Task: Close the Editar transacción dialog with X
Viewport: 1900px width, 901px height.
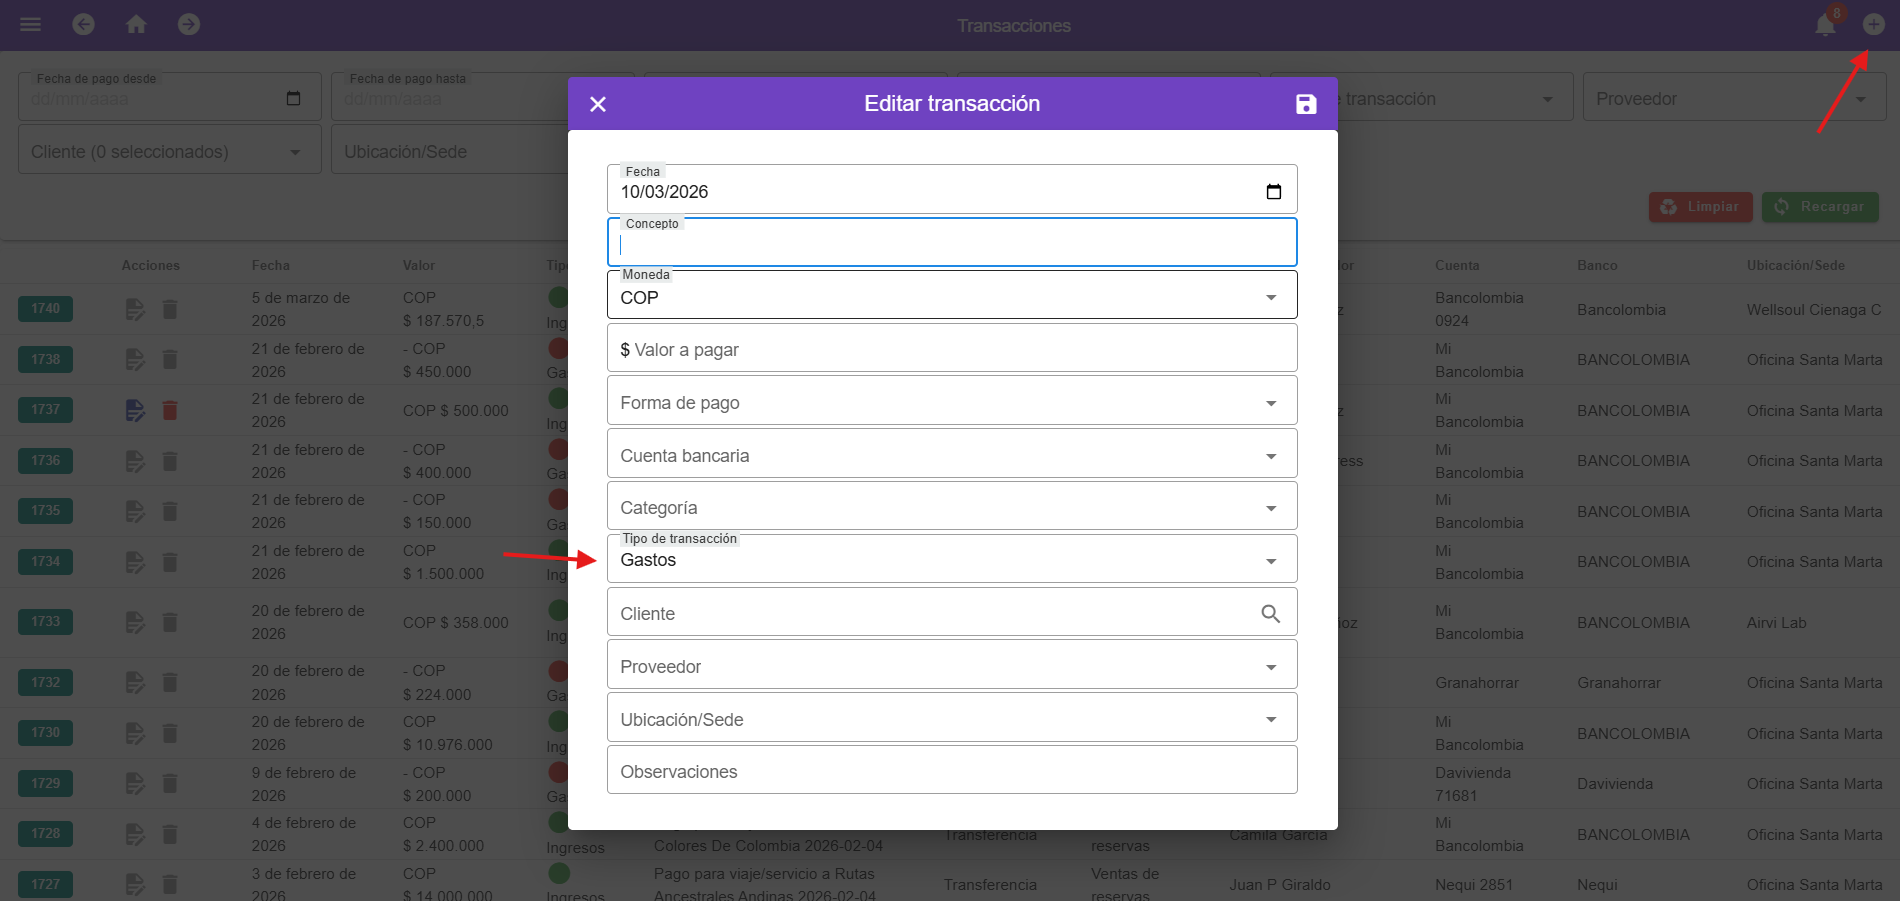Action: coord(598,104)
